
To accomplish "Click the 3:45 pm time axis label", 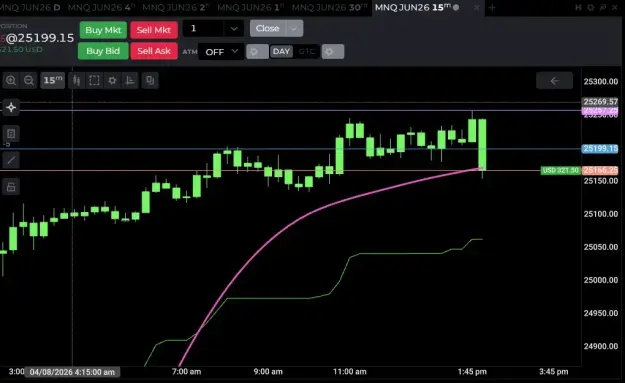I will point(554,372).
